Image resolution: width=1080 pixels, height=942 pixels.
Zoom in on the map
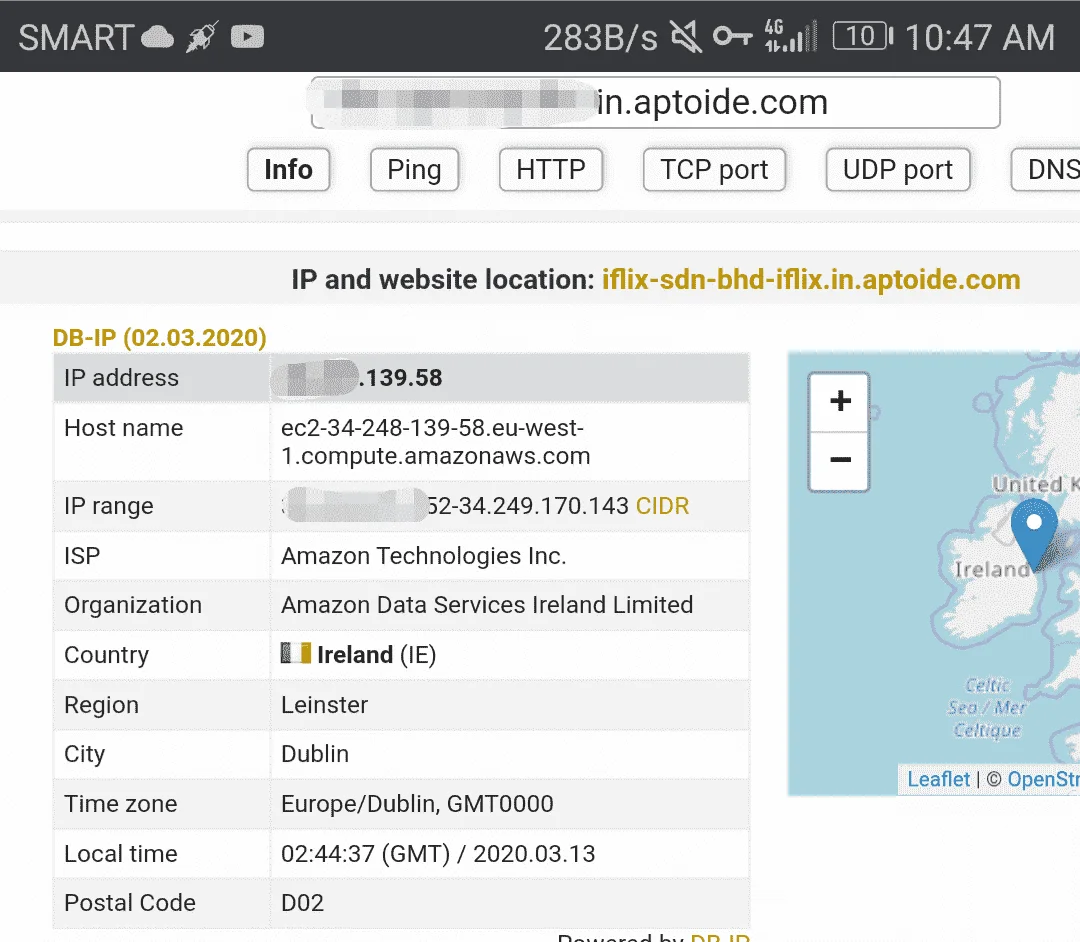(840, 401)
